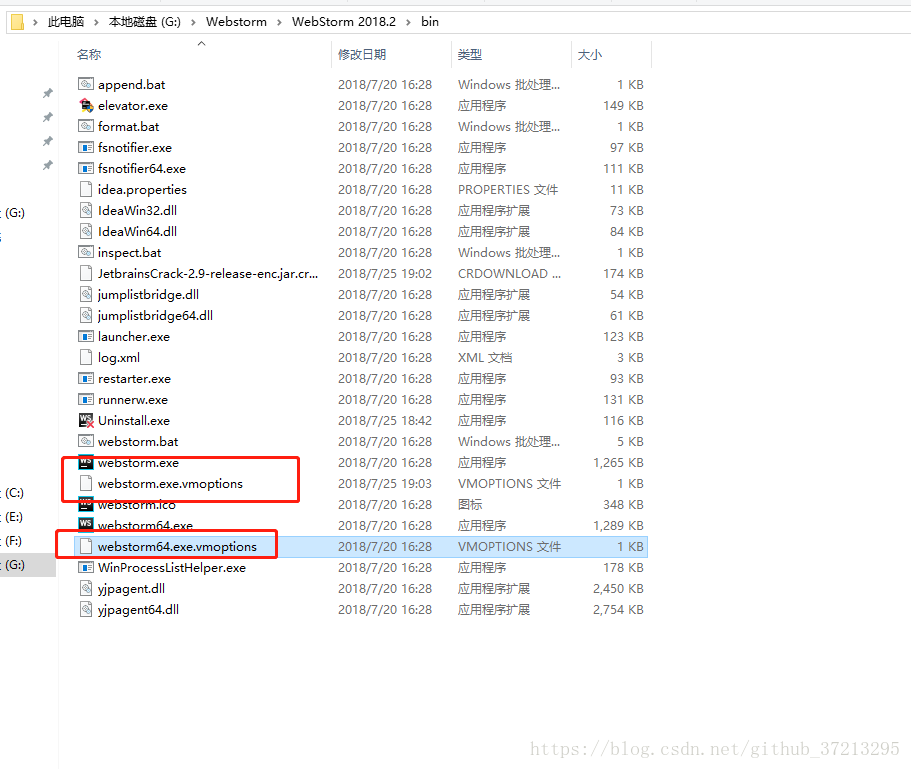Click the runnerw.exe file icon

(x=86, y=400)
